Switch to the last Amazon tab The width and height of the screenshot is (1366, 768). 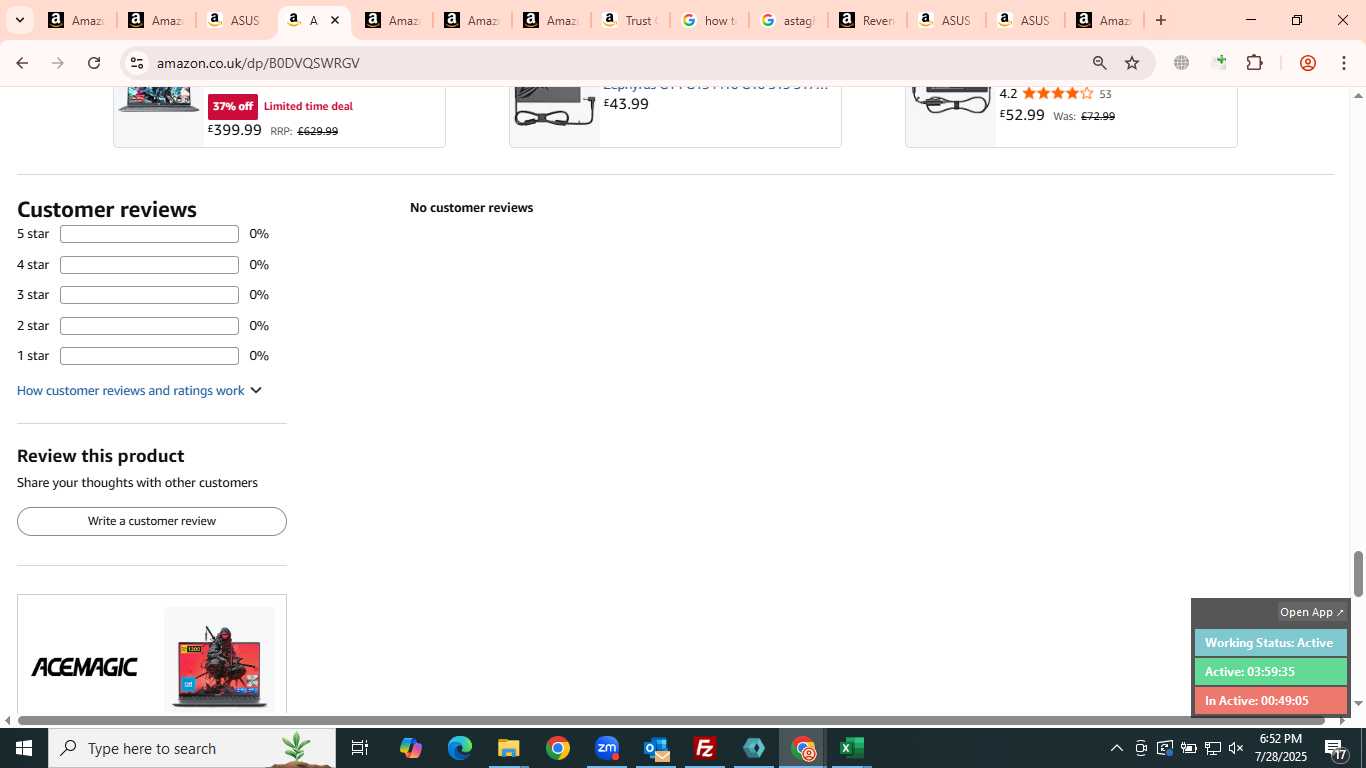tap(1104, 20)
